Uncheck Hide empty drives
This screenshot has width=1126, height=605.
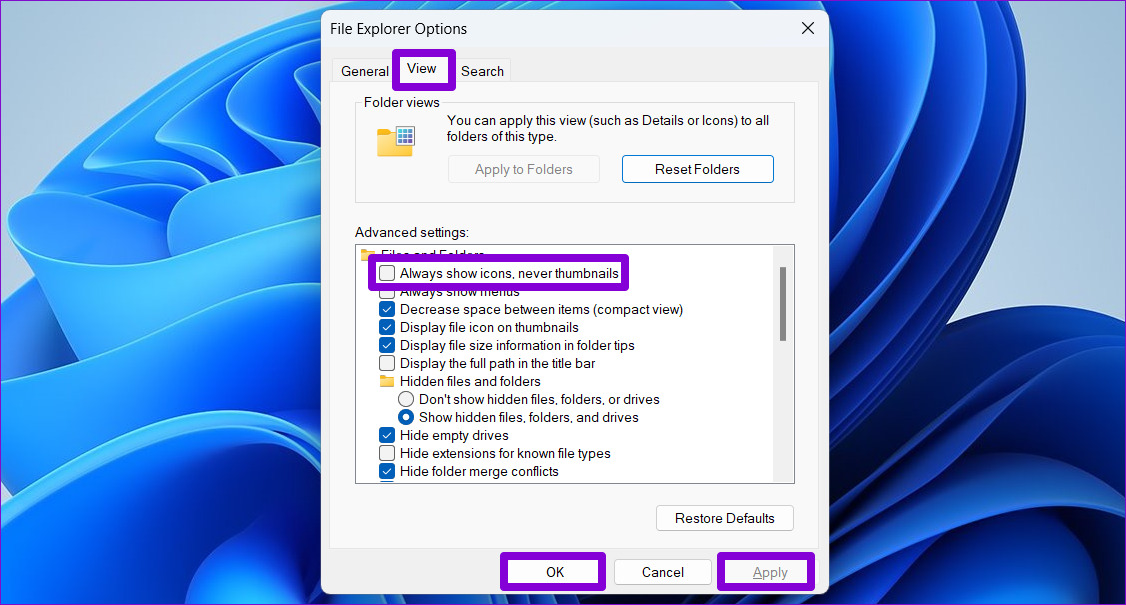click(x=387, y=435)
